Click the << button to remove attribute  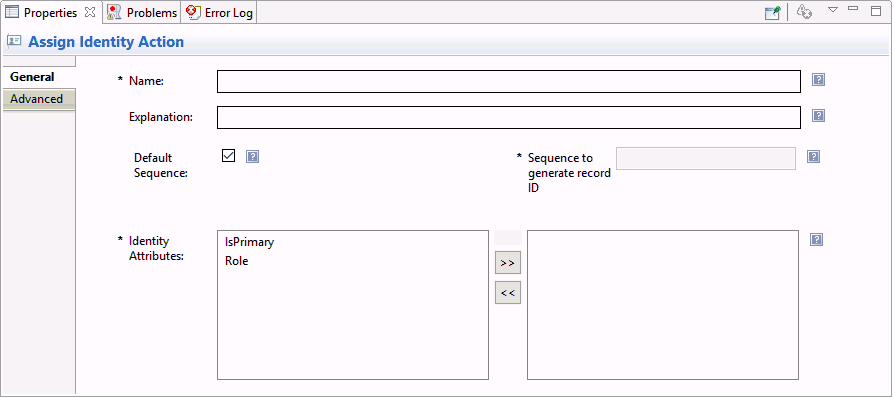click(507, 293)
